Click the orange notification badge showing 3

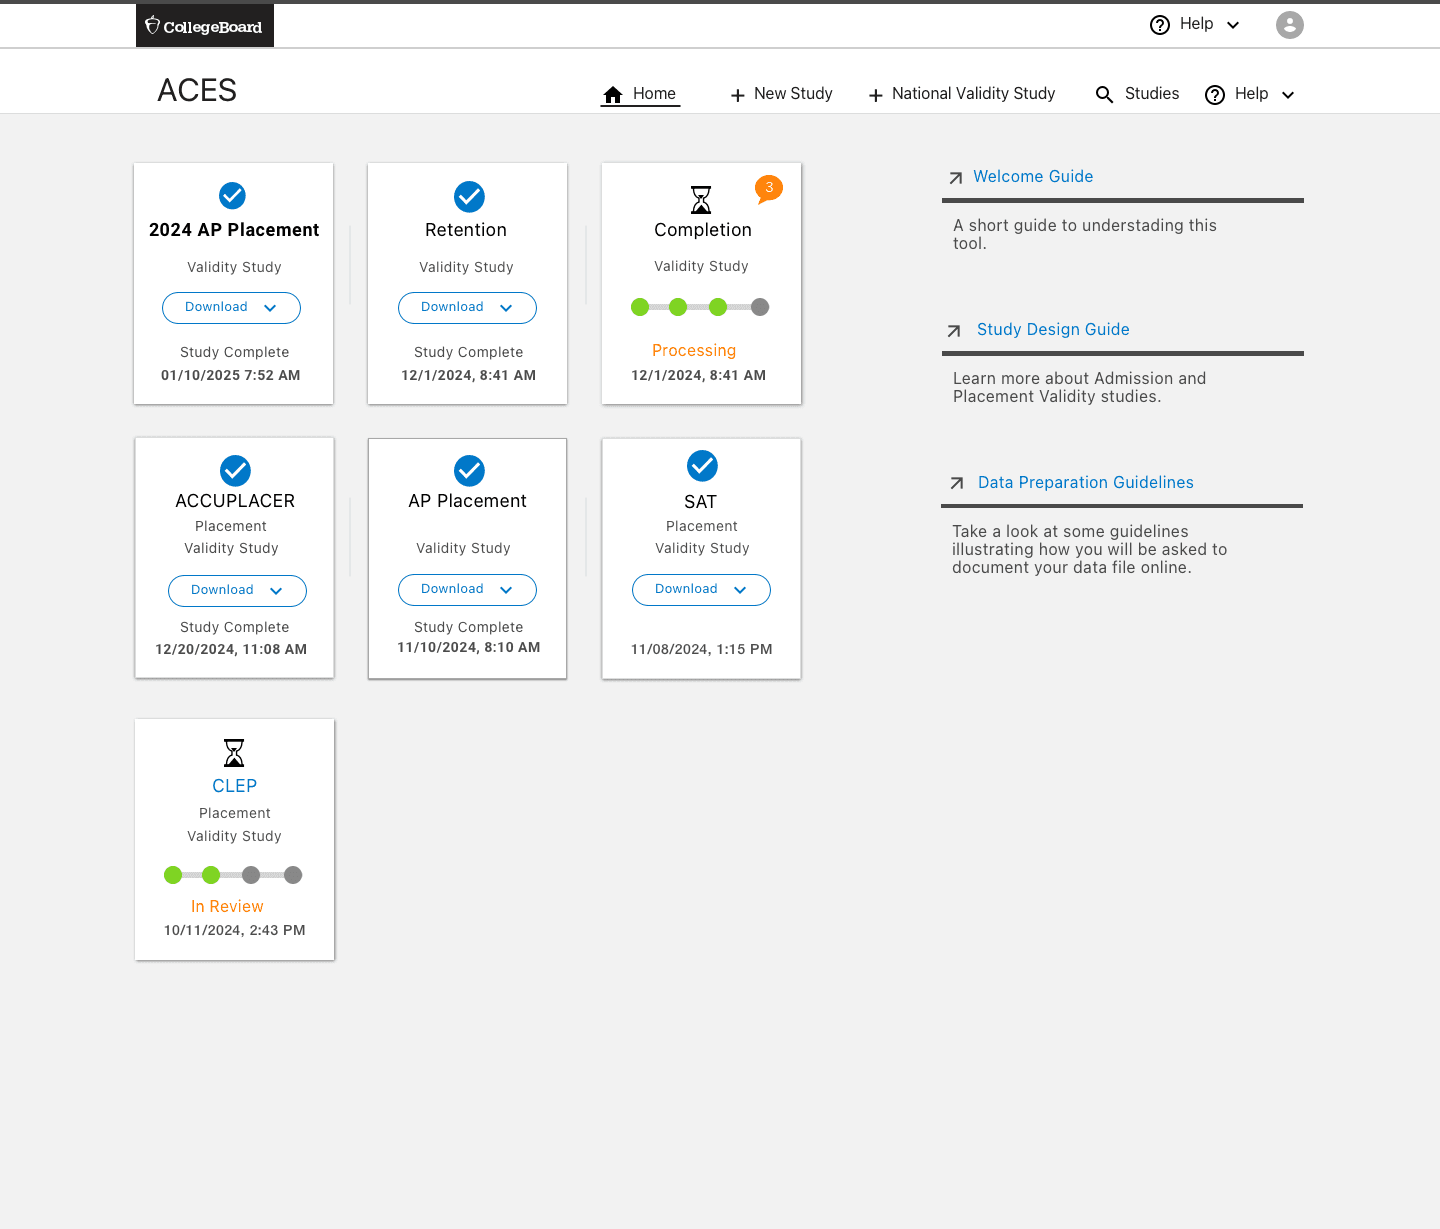[x=768, y=188]
